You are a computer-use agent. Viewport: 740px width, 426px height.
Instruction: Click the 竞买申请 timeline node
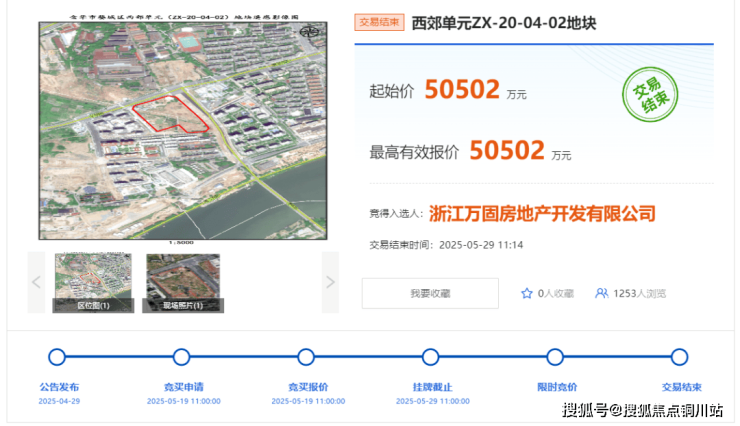181,357
